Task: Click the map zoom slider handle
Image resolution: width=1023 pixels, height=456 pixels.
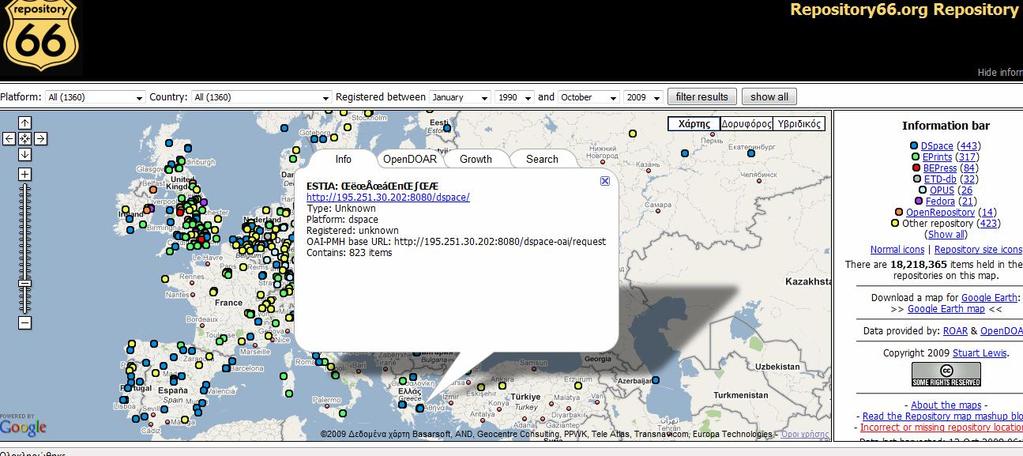Action: click(x=25, y=284)
